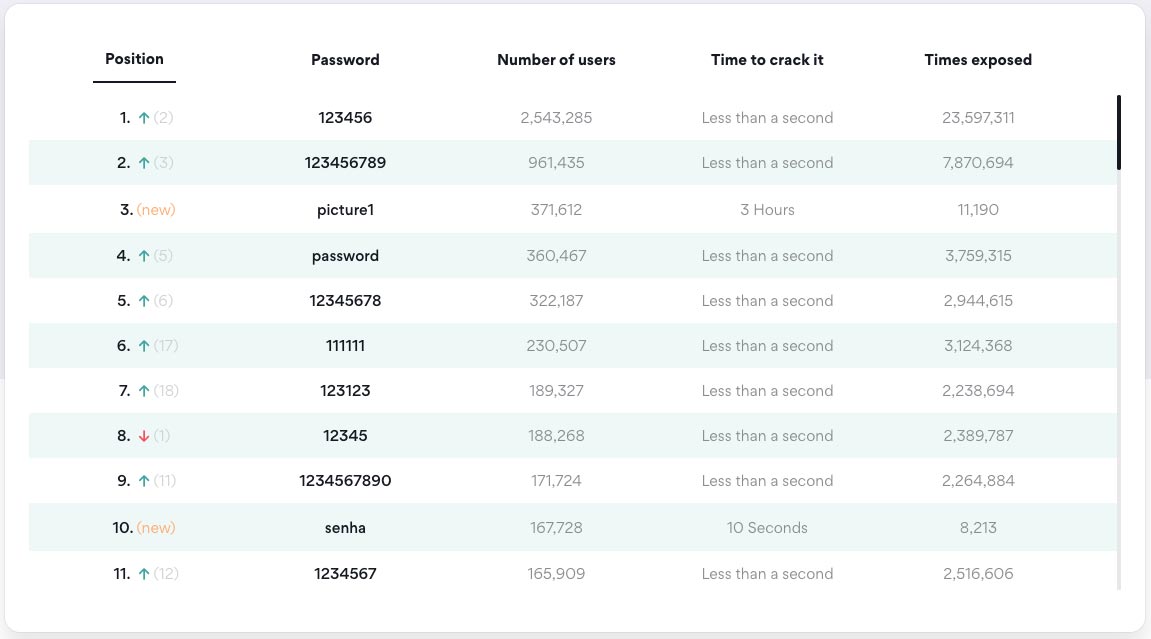This screenshot has height=639, width=1151.
Task: Click the orange (new) label beside senha
Action: tap(156, 527)
